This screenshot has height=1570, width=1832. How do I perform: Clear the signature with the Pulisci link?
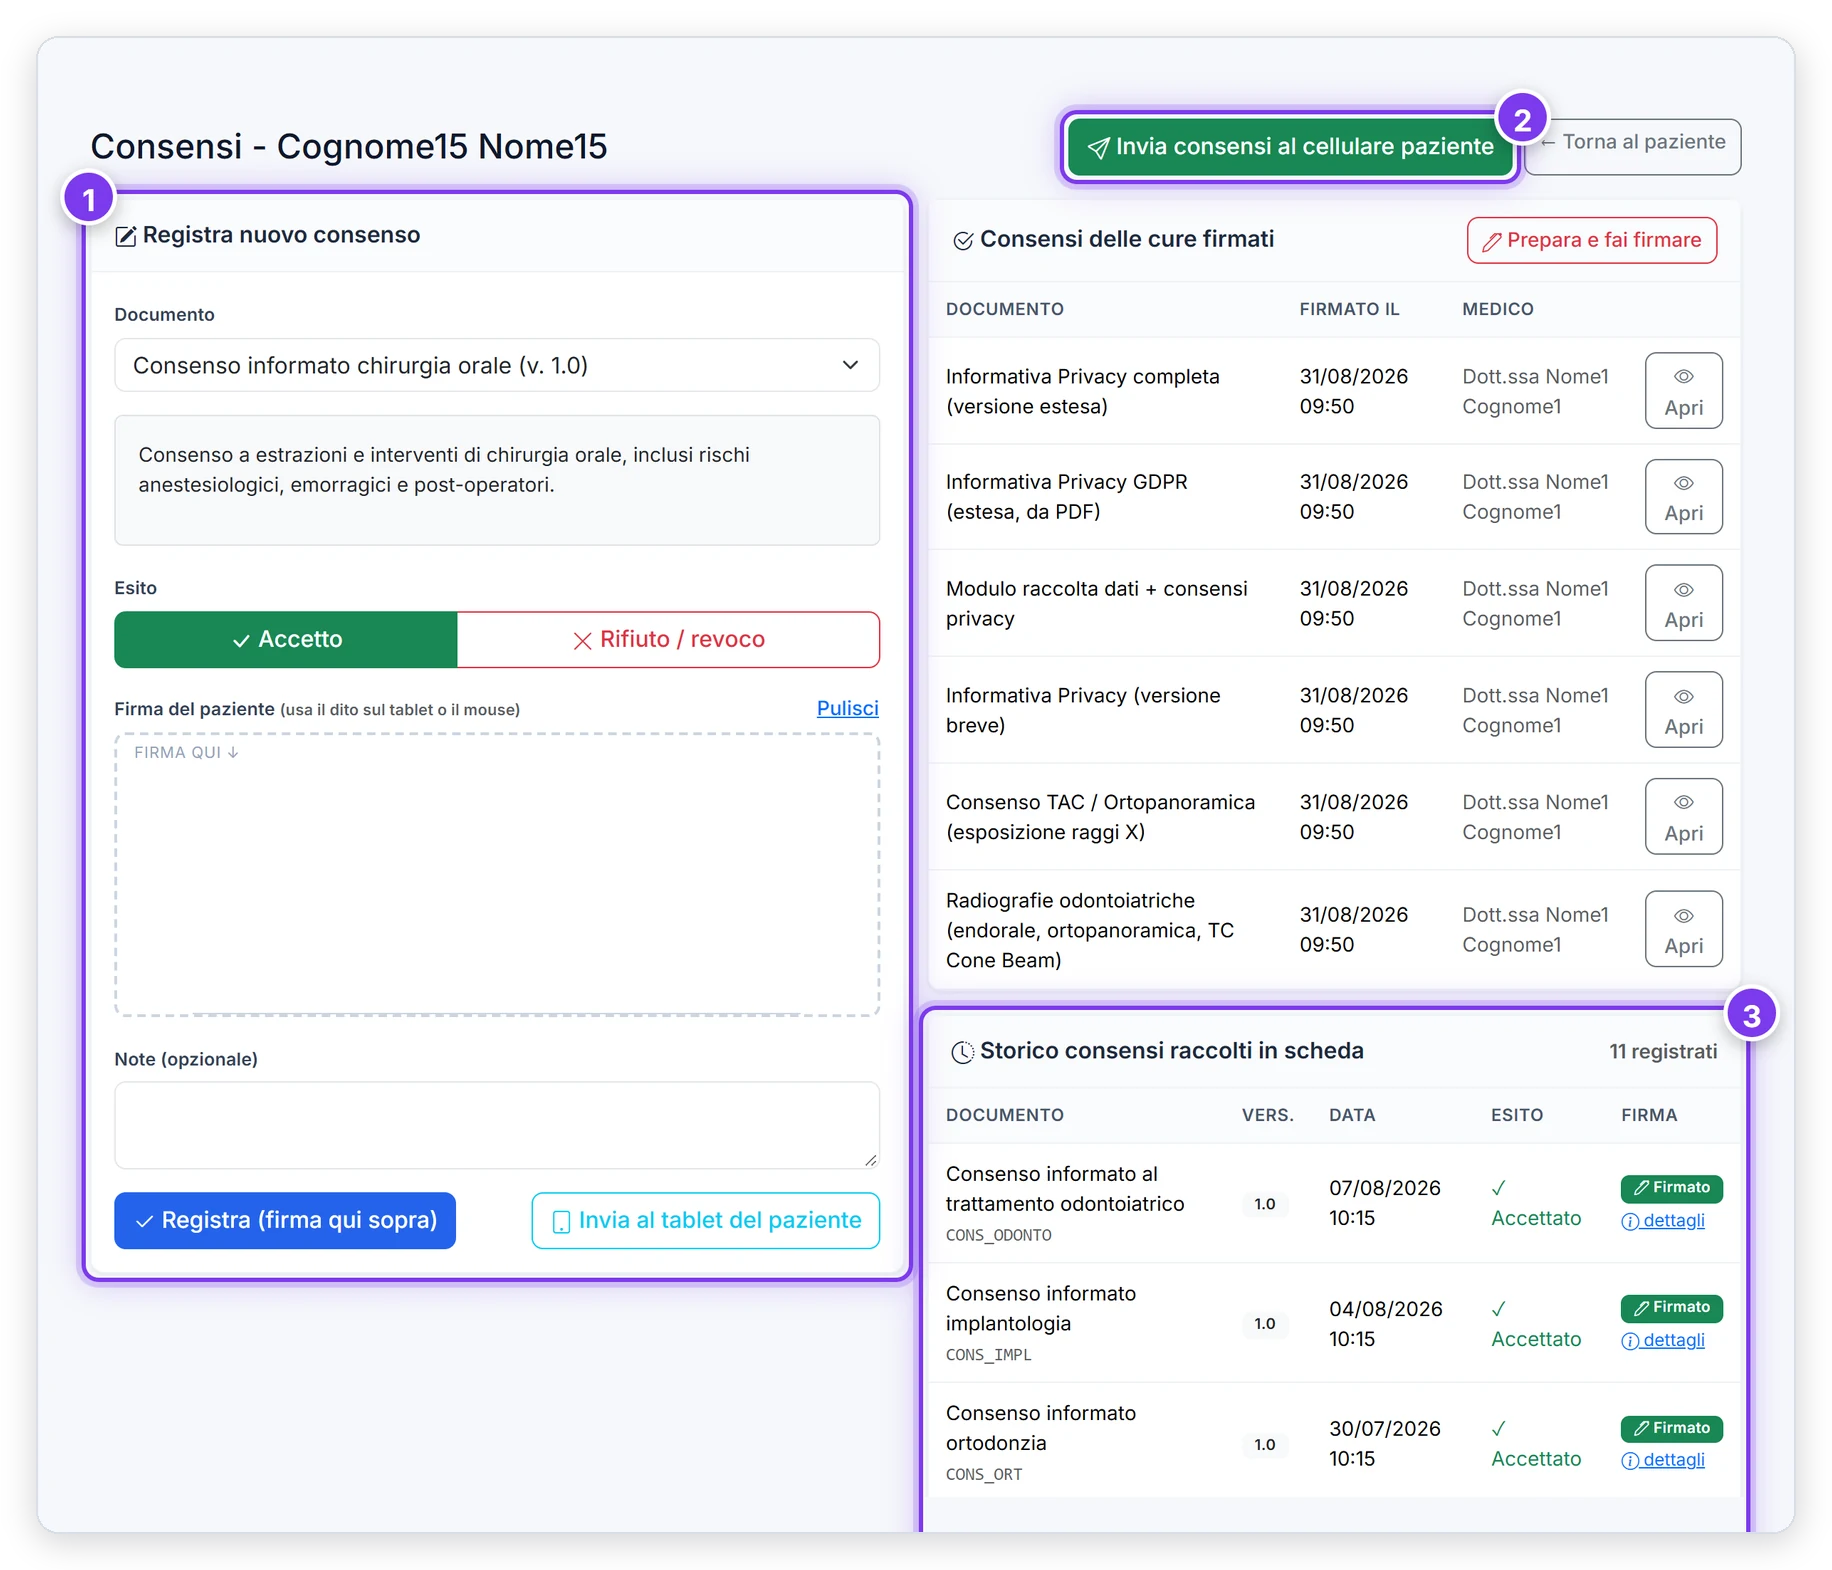[847, 708]
